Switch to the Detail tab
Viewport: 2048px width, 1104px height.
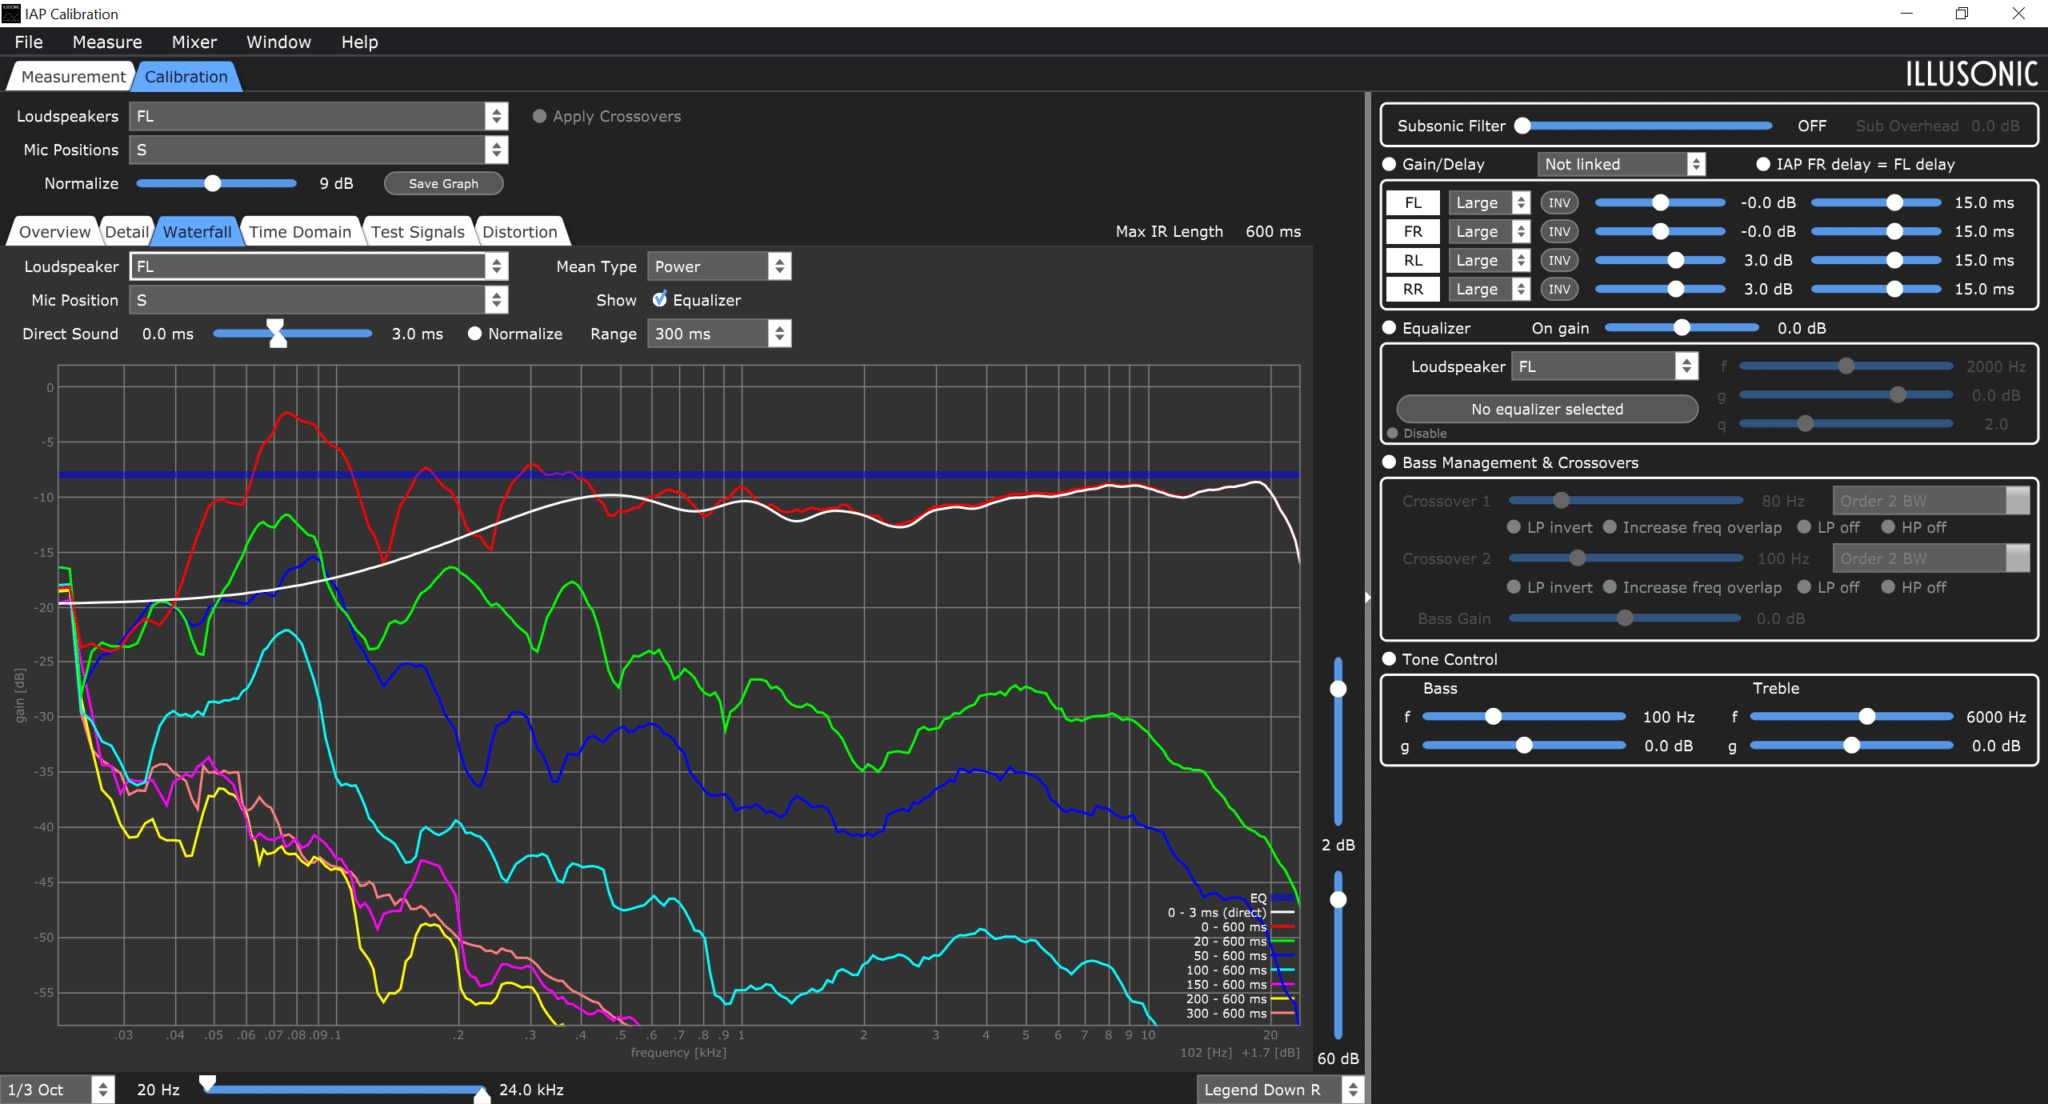[127, 232]
